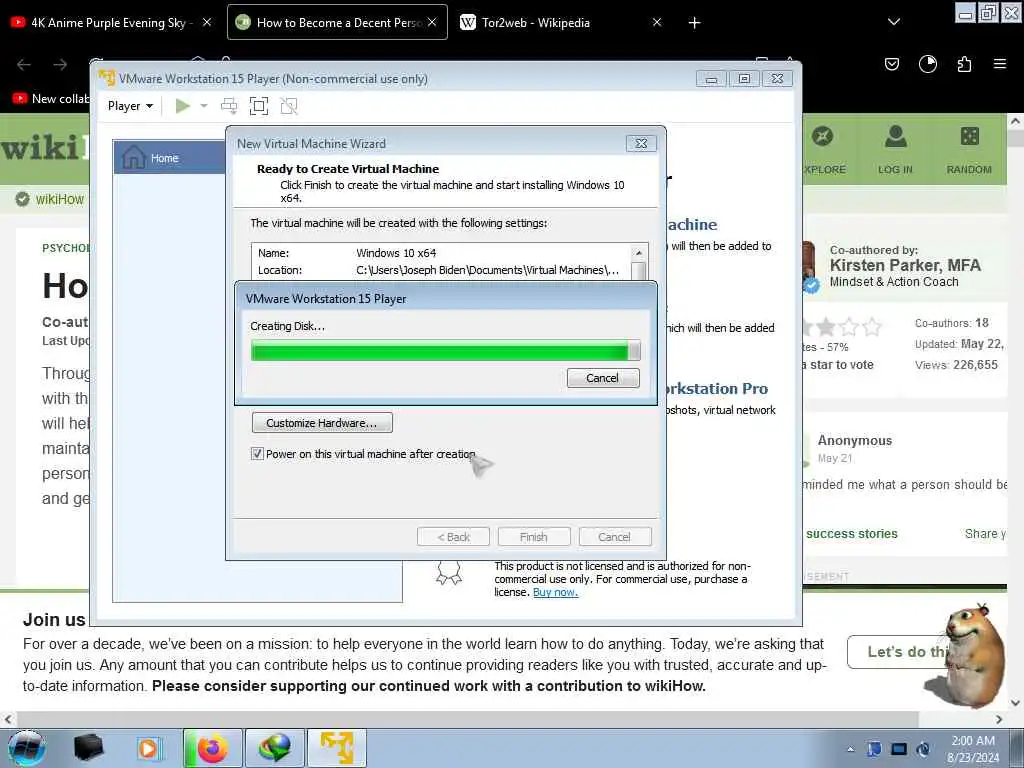The width and height of the screenshot is (1024, 768).
Task: Open the Firefox extensions puzzle icon
Action: click(964, 64)
